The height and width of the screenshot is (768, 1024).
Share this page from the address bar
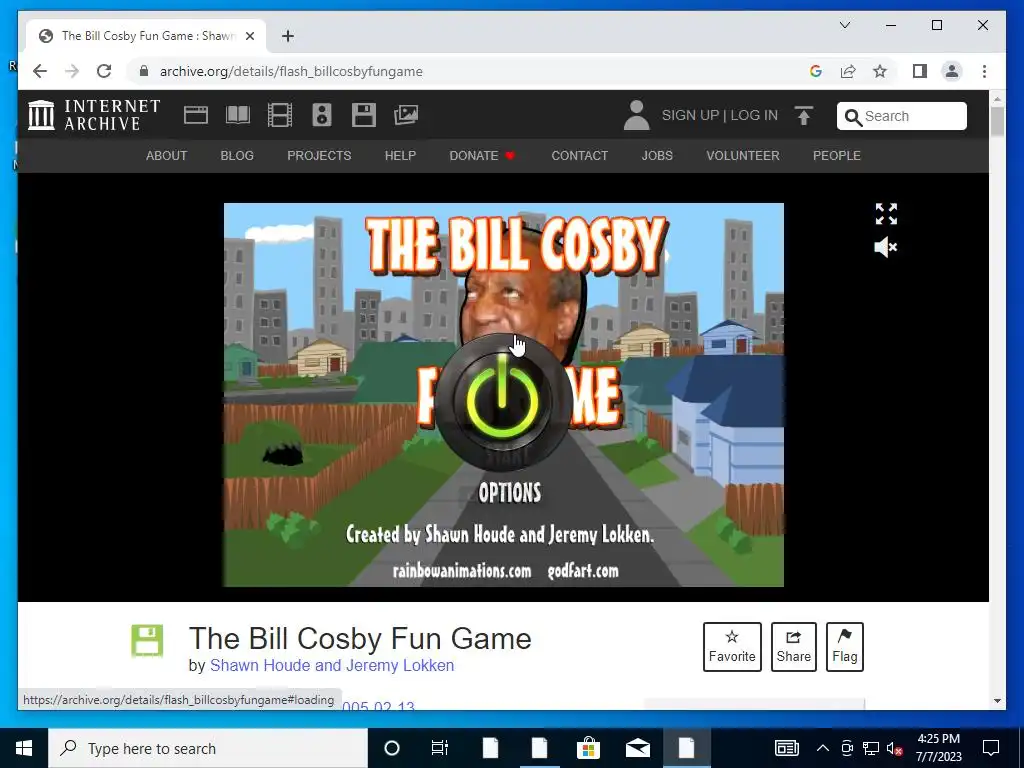(848, 71)
